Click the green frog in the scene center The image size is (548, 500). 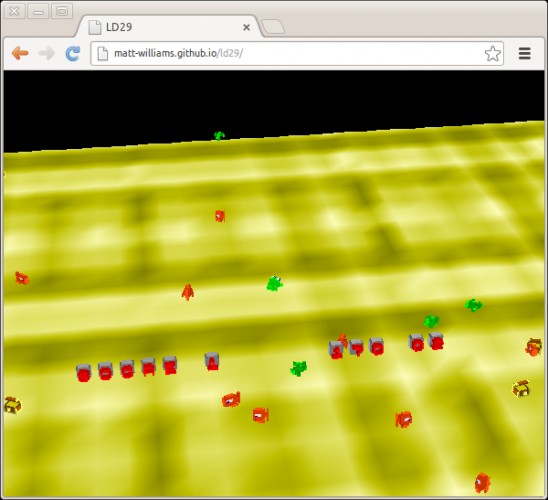tap(275, 283)
